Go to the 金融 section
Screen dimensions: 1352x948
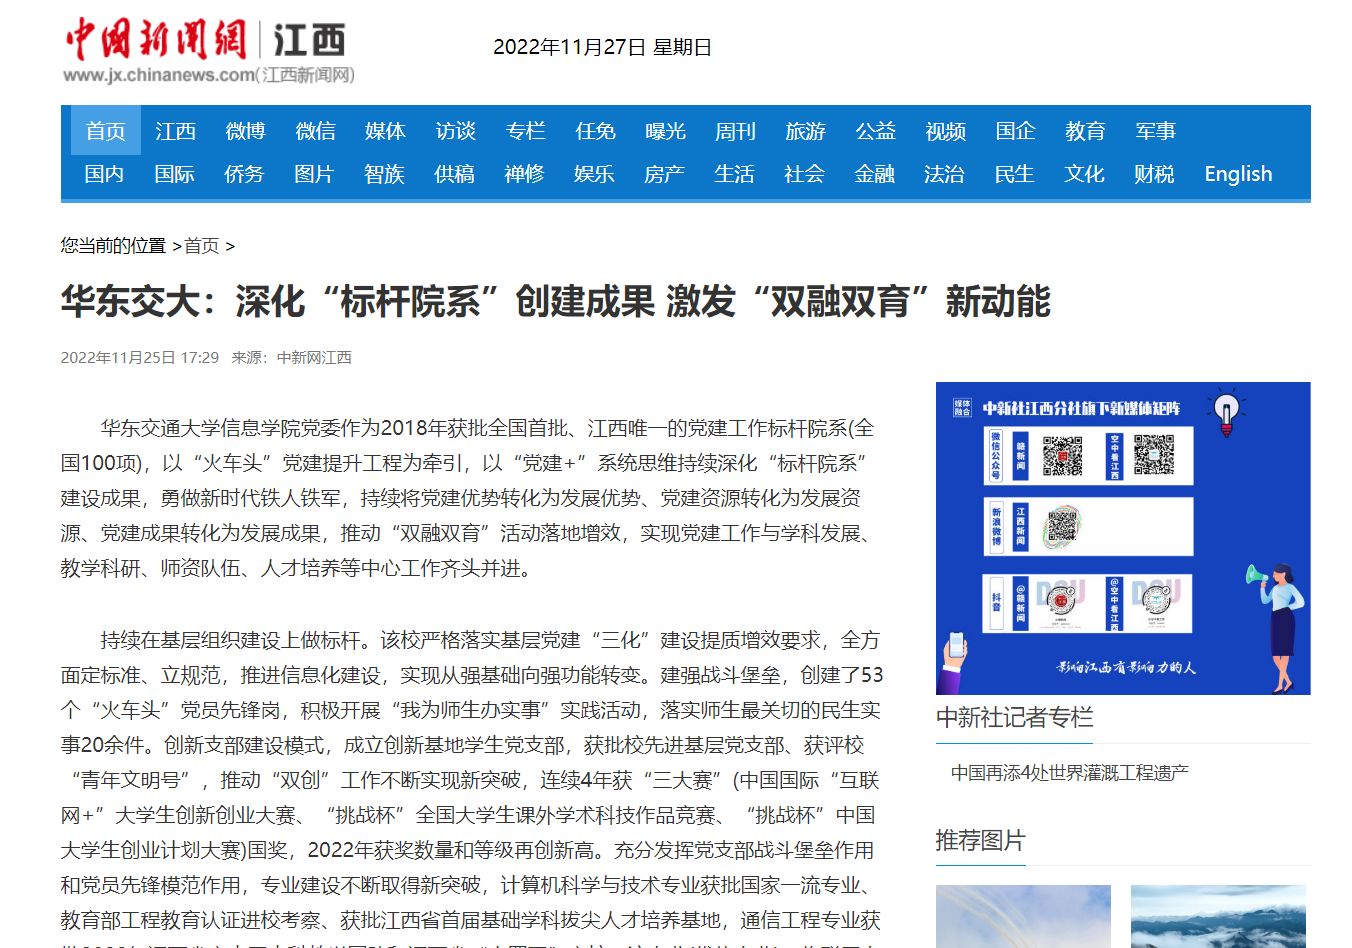pyautogui.click(x=874, y=174)
